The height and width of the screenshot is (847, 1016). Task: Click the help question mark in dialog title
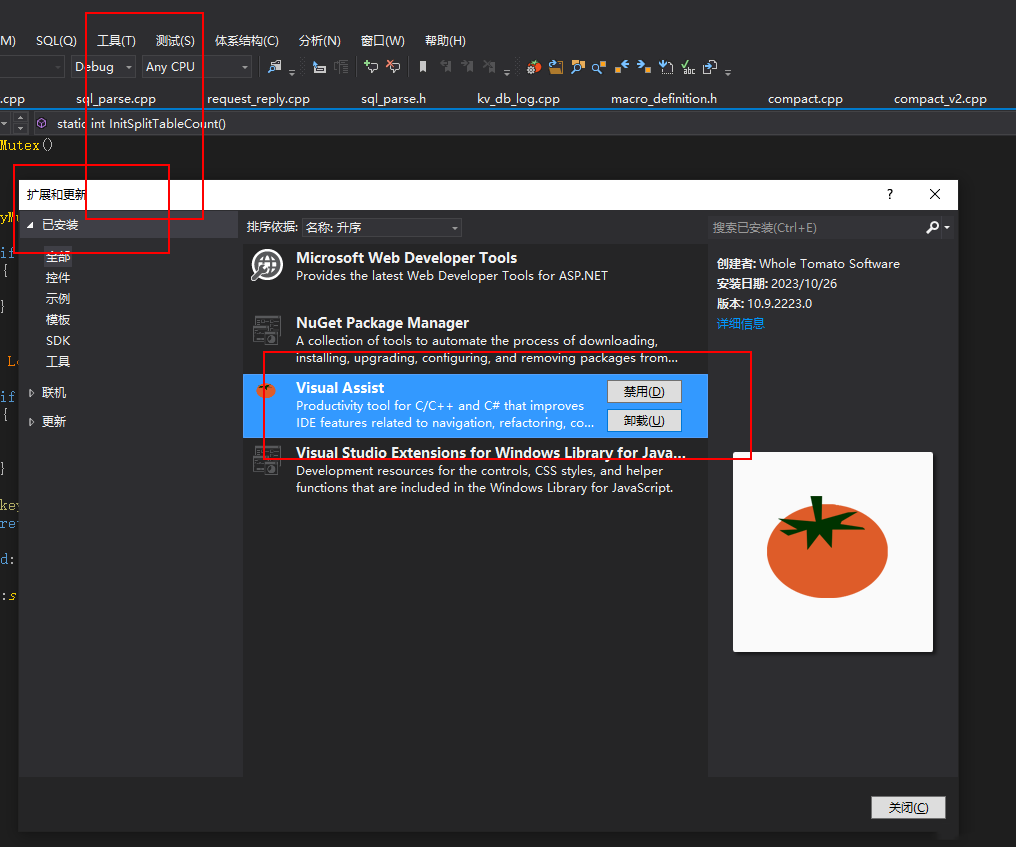(890, 194)
